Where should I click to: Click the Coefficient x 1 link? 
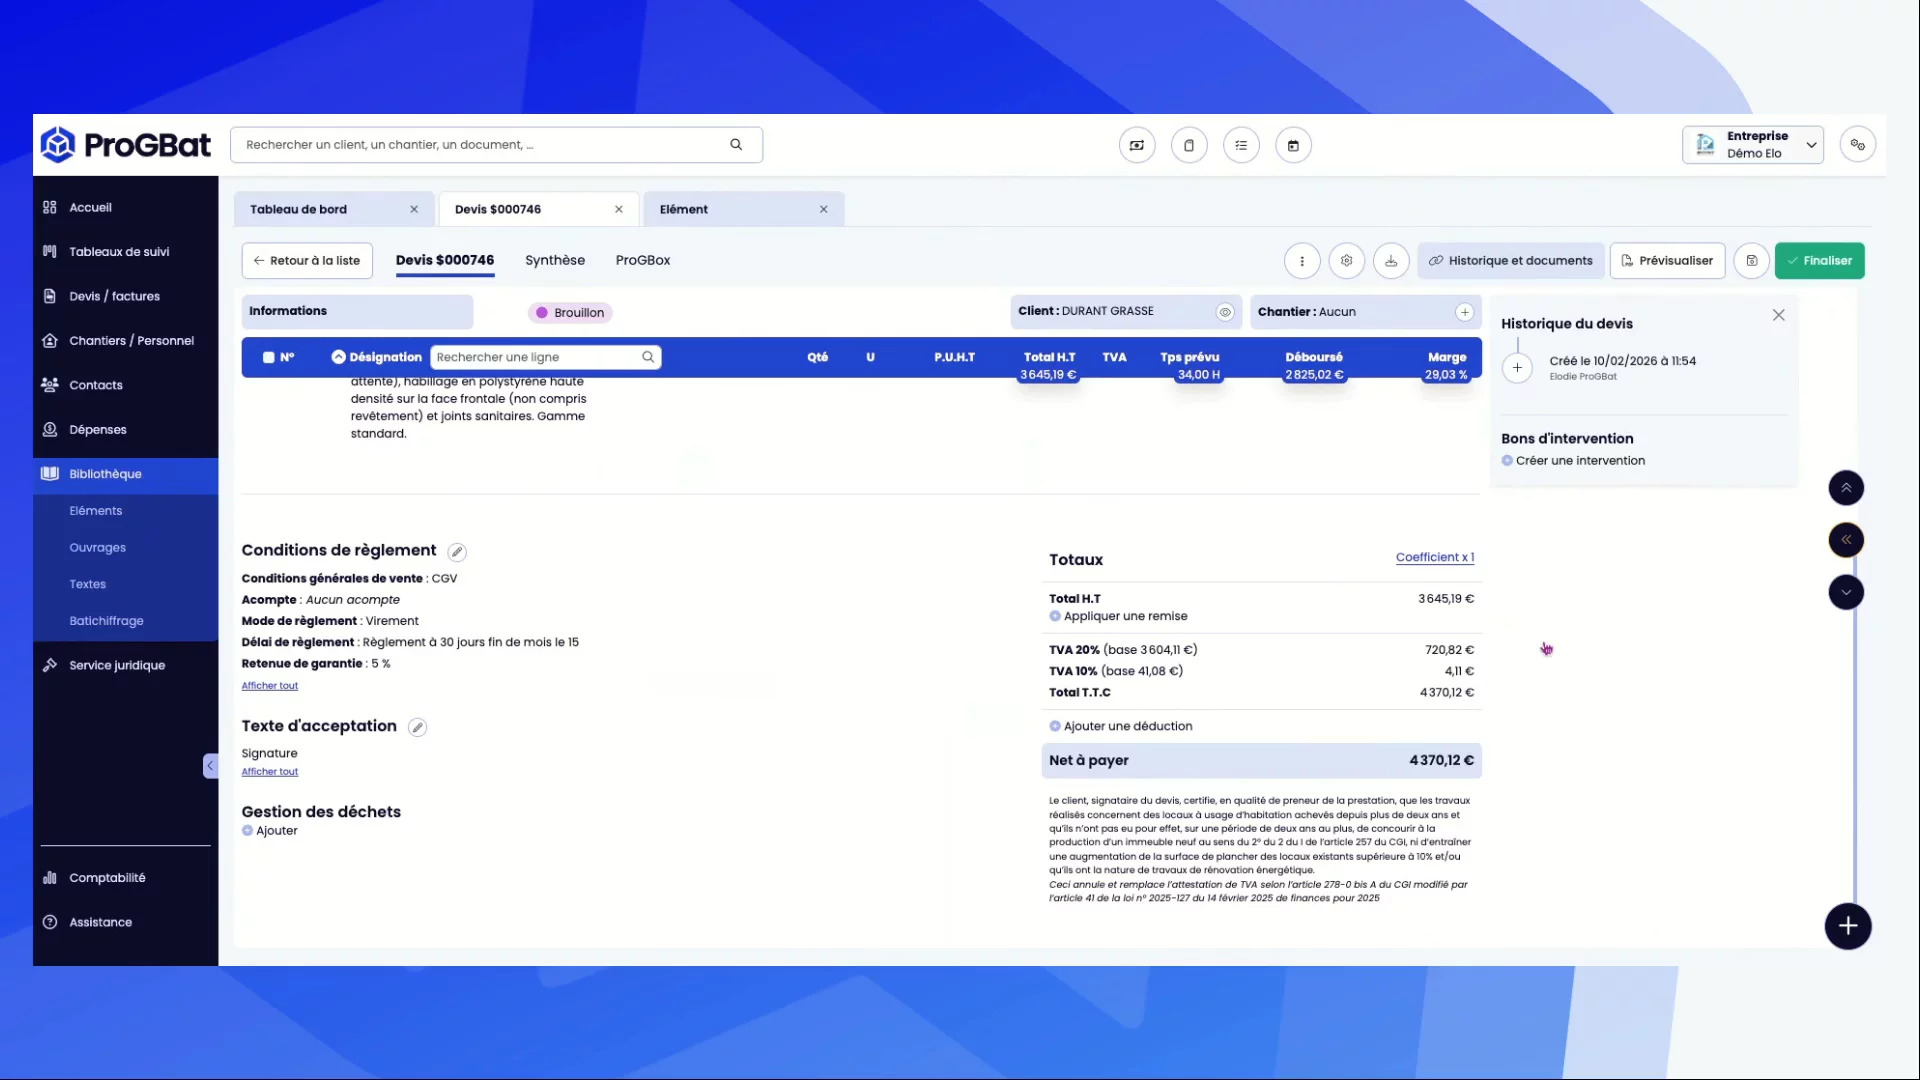coord(1434,558)
